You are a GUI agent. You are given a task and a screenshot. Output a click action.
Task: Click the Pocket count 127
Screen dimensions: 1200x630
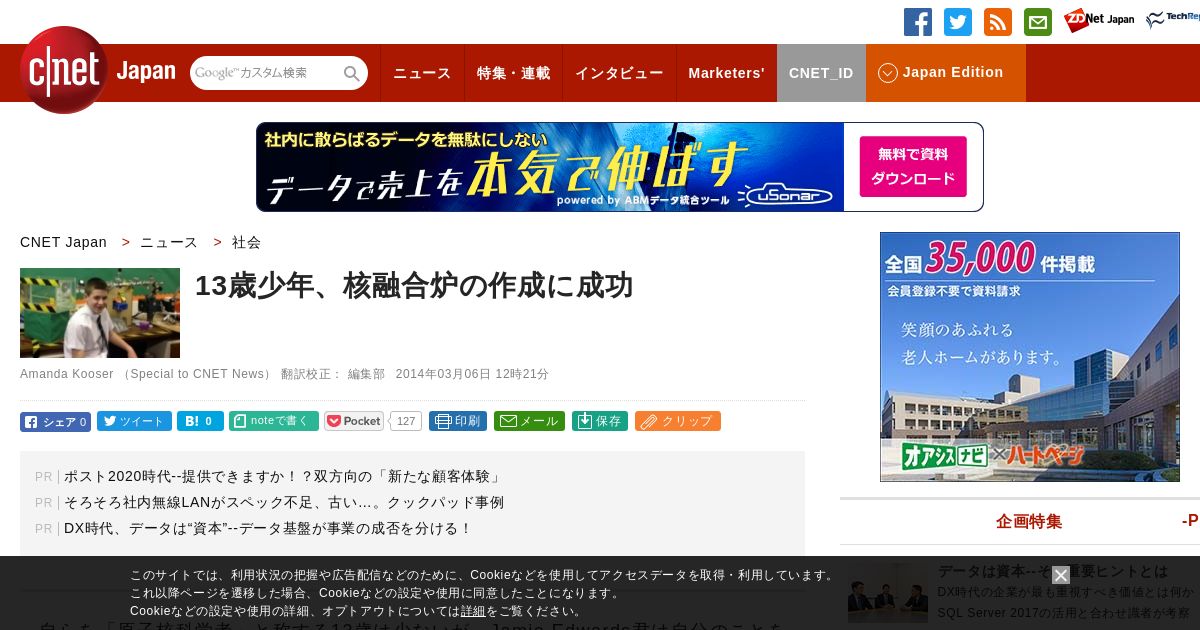point(405,421)
